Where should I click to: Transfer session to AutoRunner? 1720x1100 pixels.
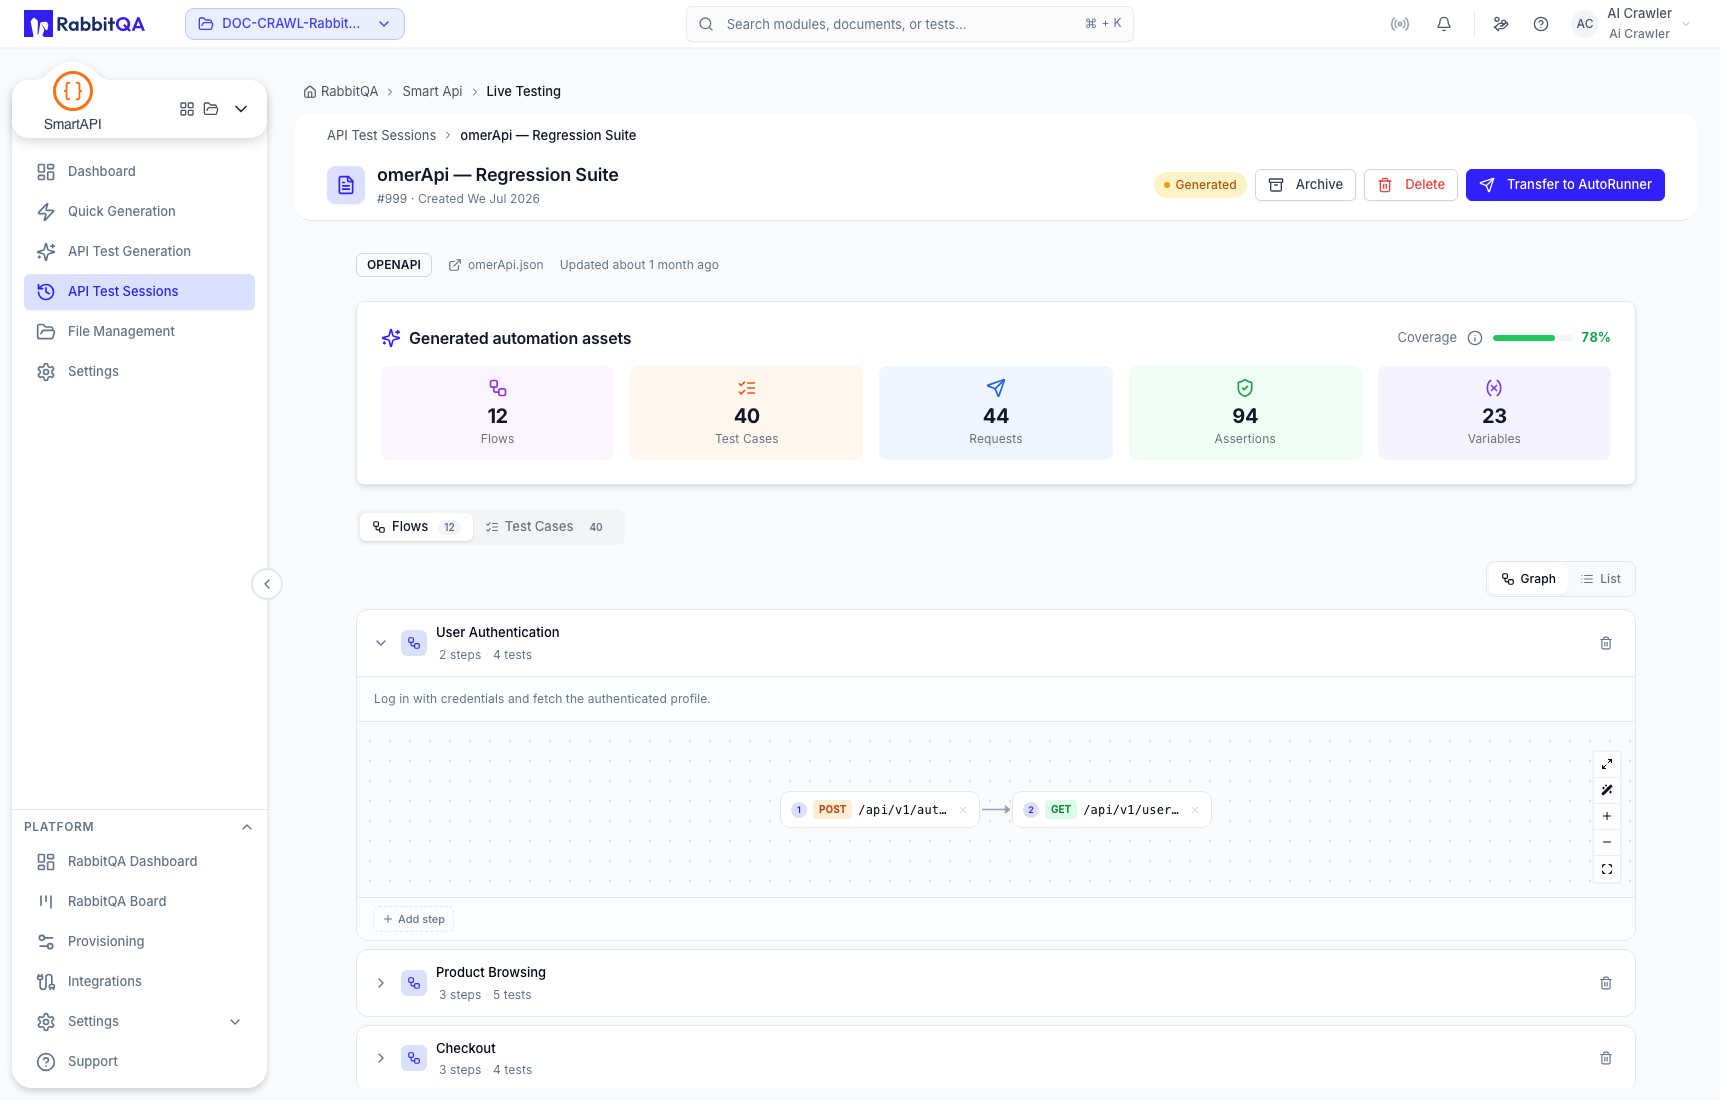(1565, 185)
